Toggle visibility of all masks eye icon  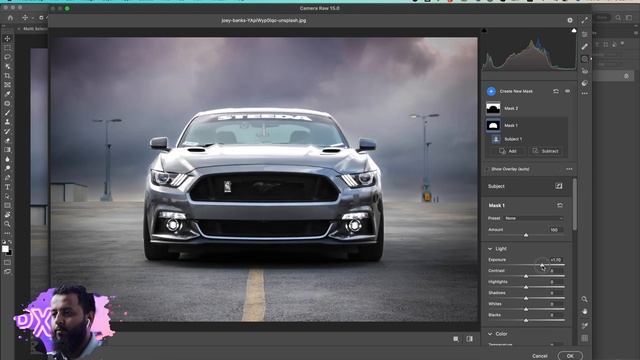(567, 91)
